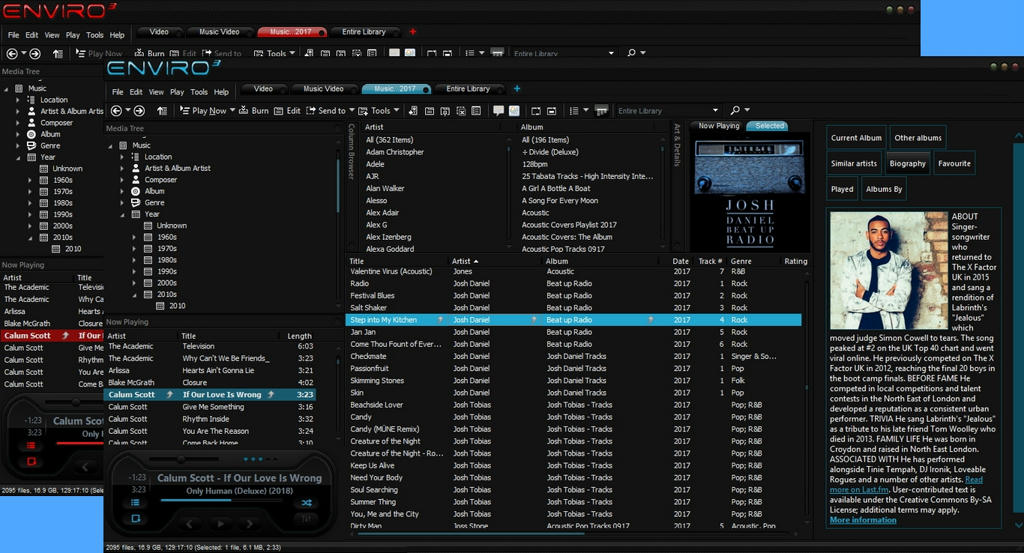The height and width of the screenshot is (553, 1024).
Task: Click the equalizer bars icon in front toolbar
Action: pyautogui.click(x=601, y=111)
